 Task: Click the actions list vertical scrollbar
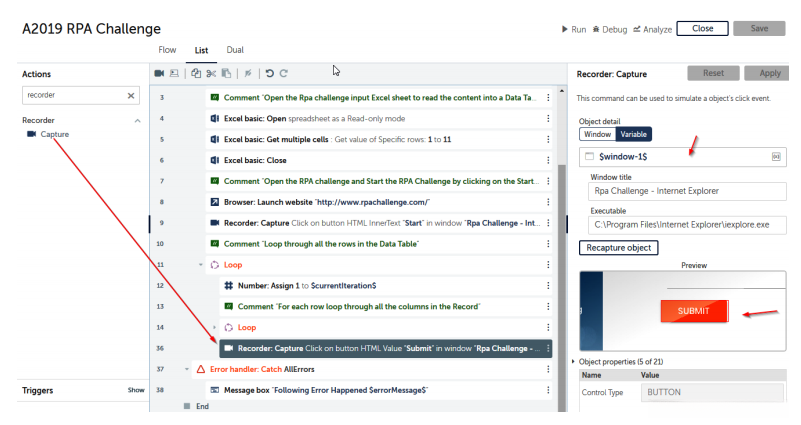tap(562, 286)
